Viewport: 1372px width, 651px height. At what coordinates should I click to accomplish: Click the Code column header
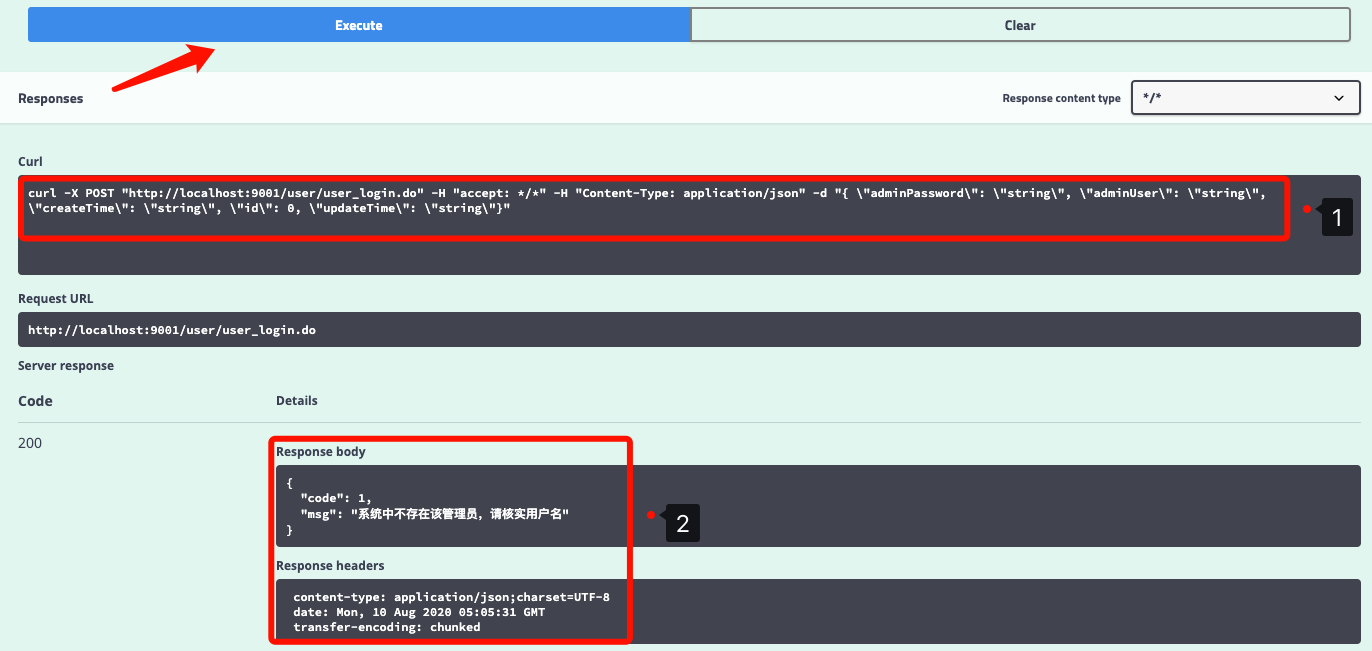(35, 401)
